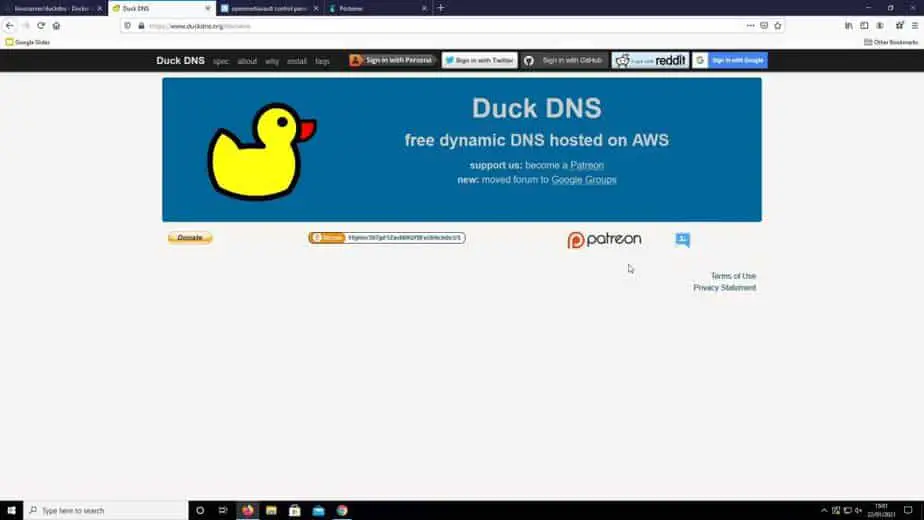Viewport: 924px width, 520px height.
Task: Open the 'install' page in navbar
Action: click(297, 61)
